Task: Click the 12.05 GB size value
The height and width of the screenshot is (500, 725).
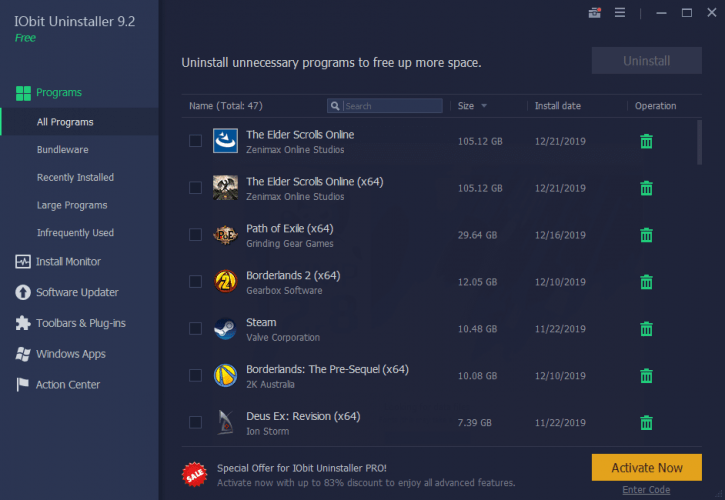Action: point(477,282)
